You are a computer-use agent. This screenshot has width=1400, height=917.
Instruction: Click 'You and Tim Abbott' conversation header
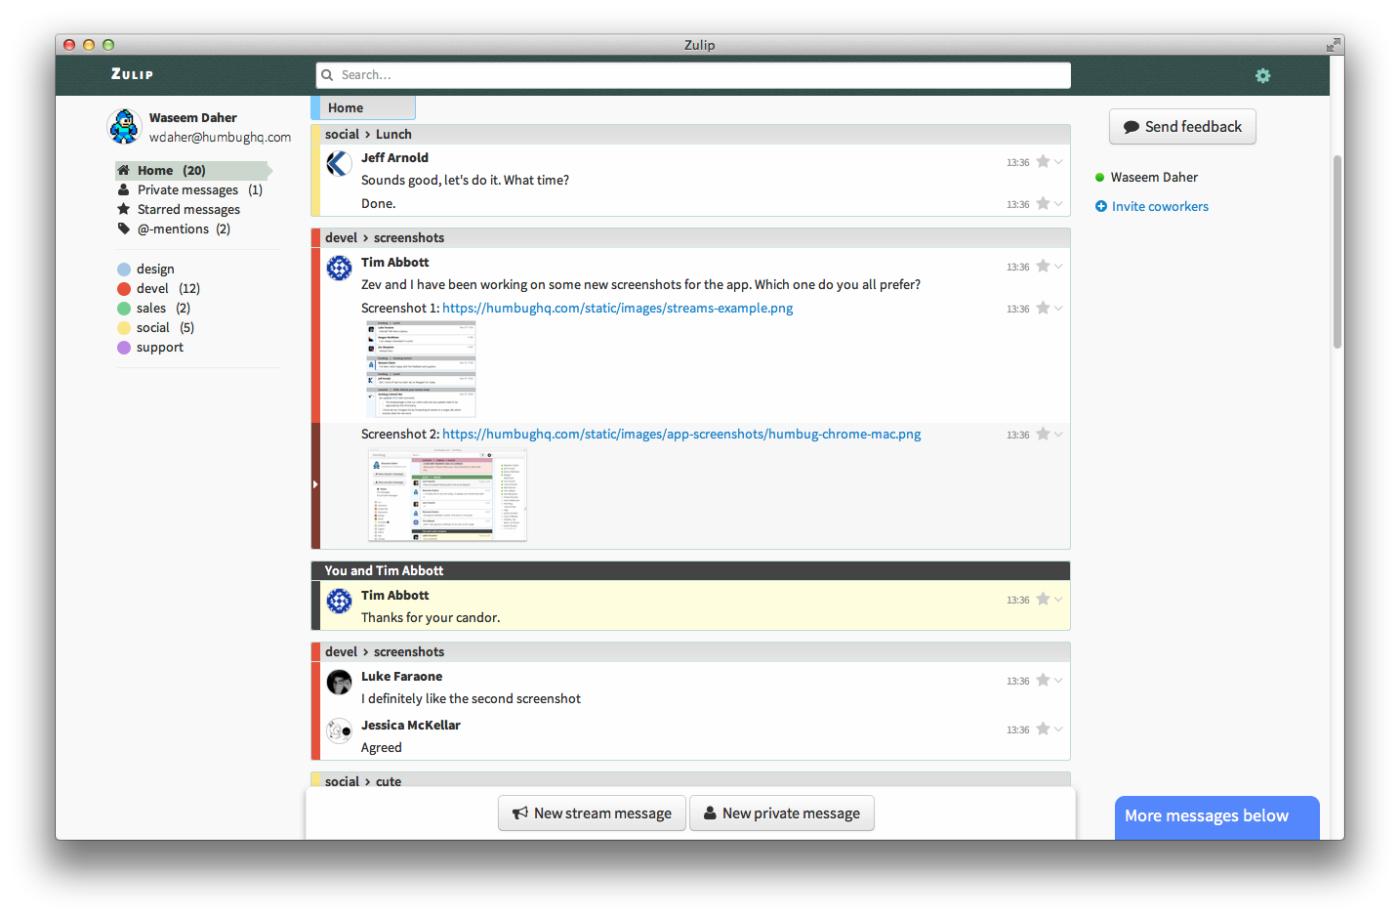(x=691, y=571)
